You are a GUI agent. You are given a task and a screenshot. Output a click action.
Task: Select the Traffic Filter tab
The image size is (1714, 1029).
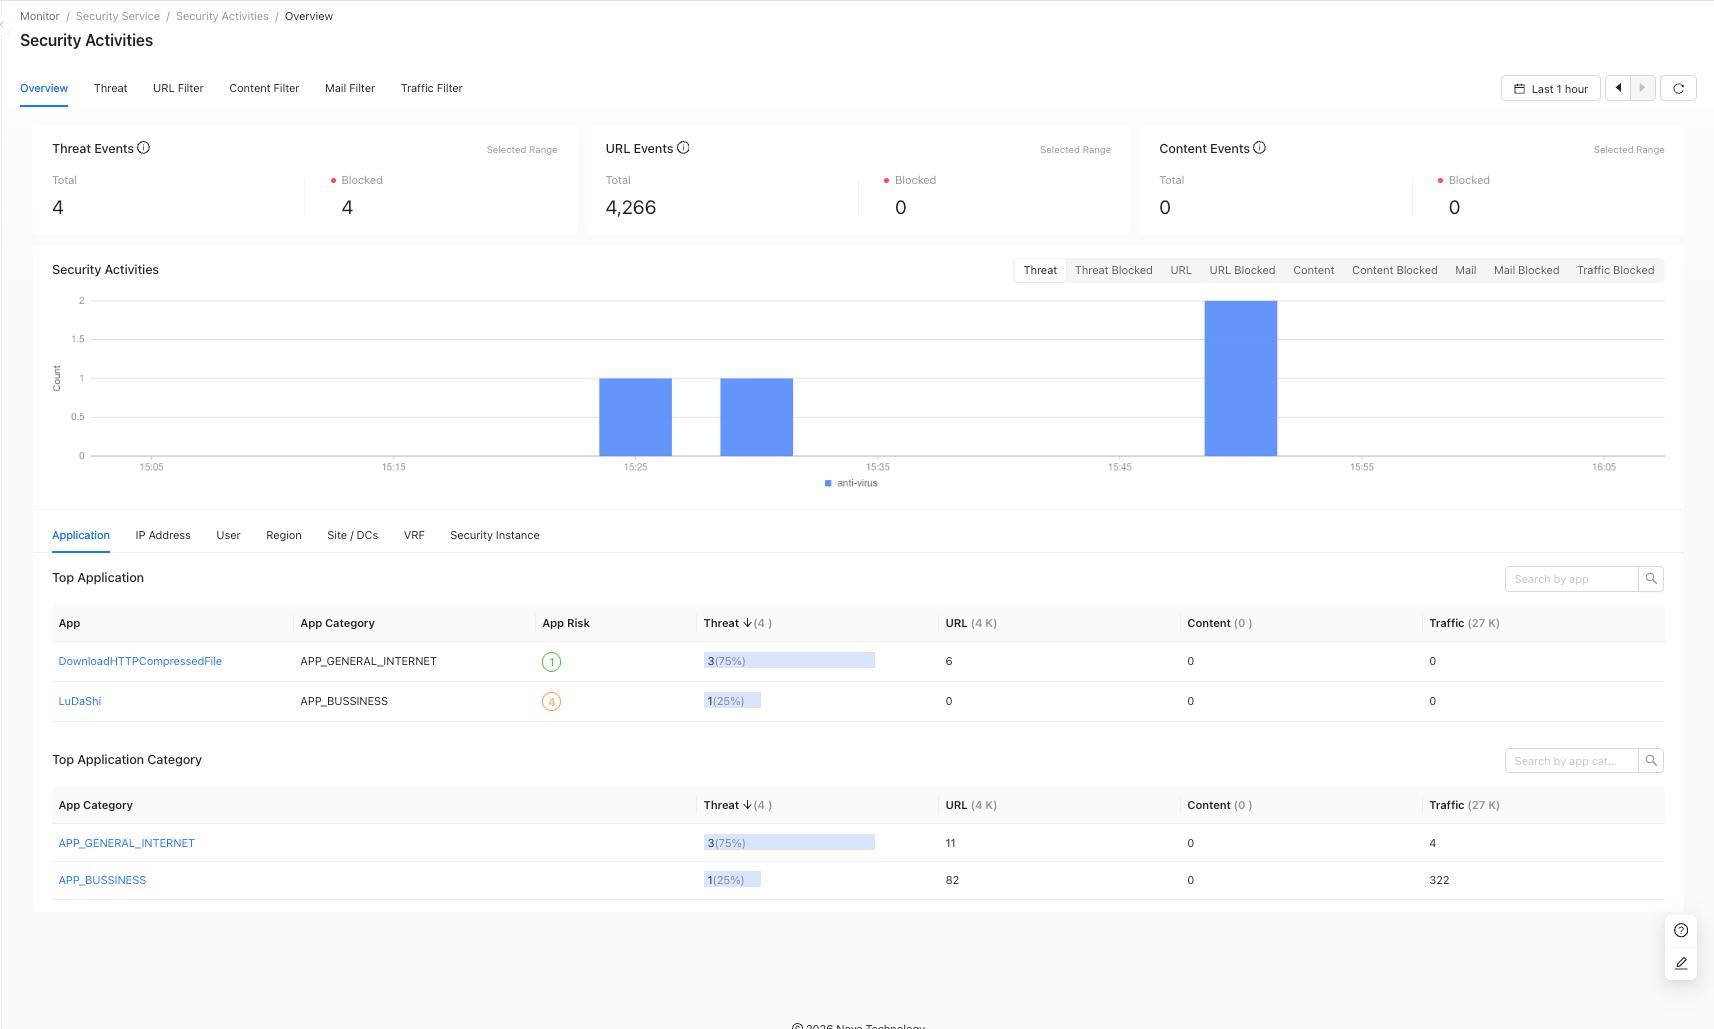pyautogui.click(x=432, y=88)
